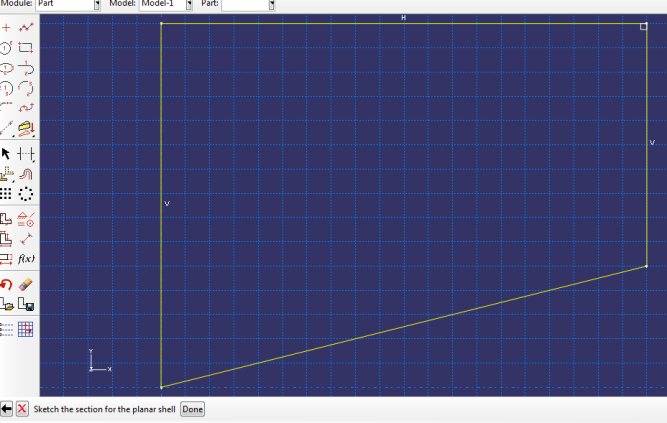The image size is (667, 423).
Task: Select the Add Constraint tool
Action: (26, 220)
